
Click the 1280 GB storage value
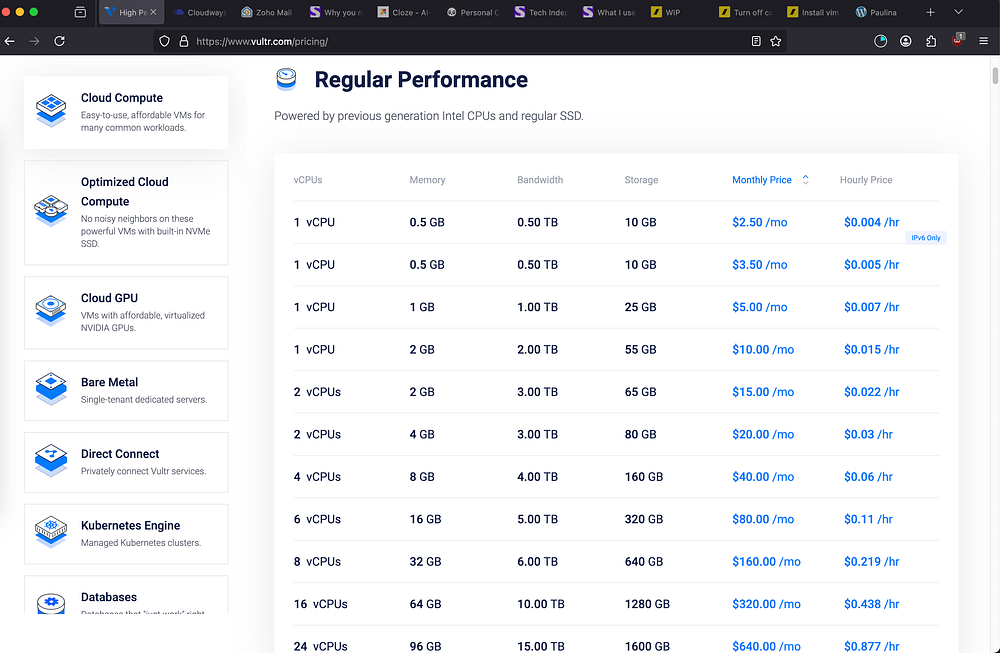coord(647,604)
